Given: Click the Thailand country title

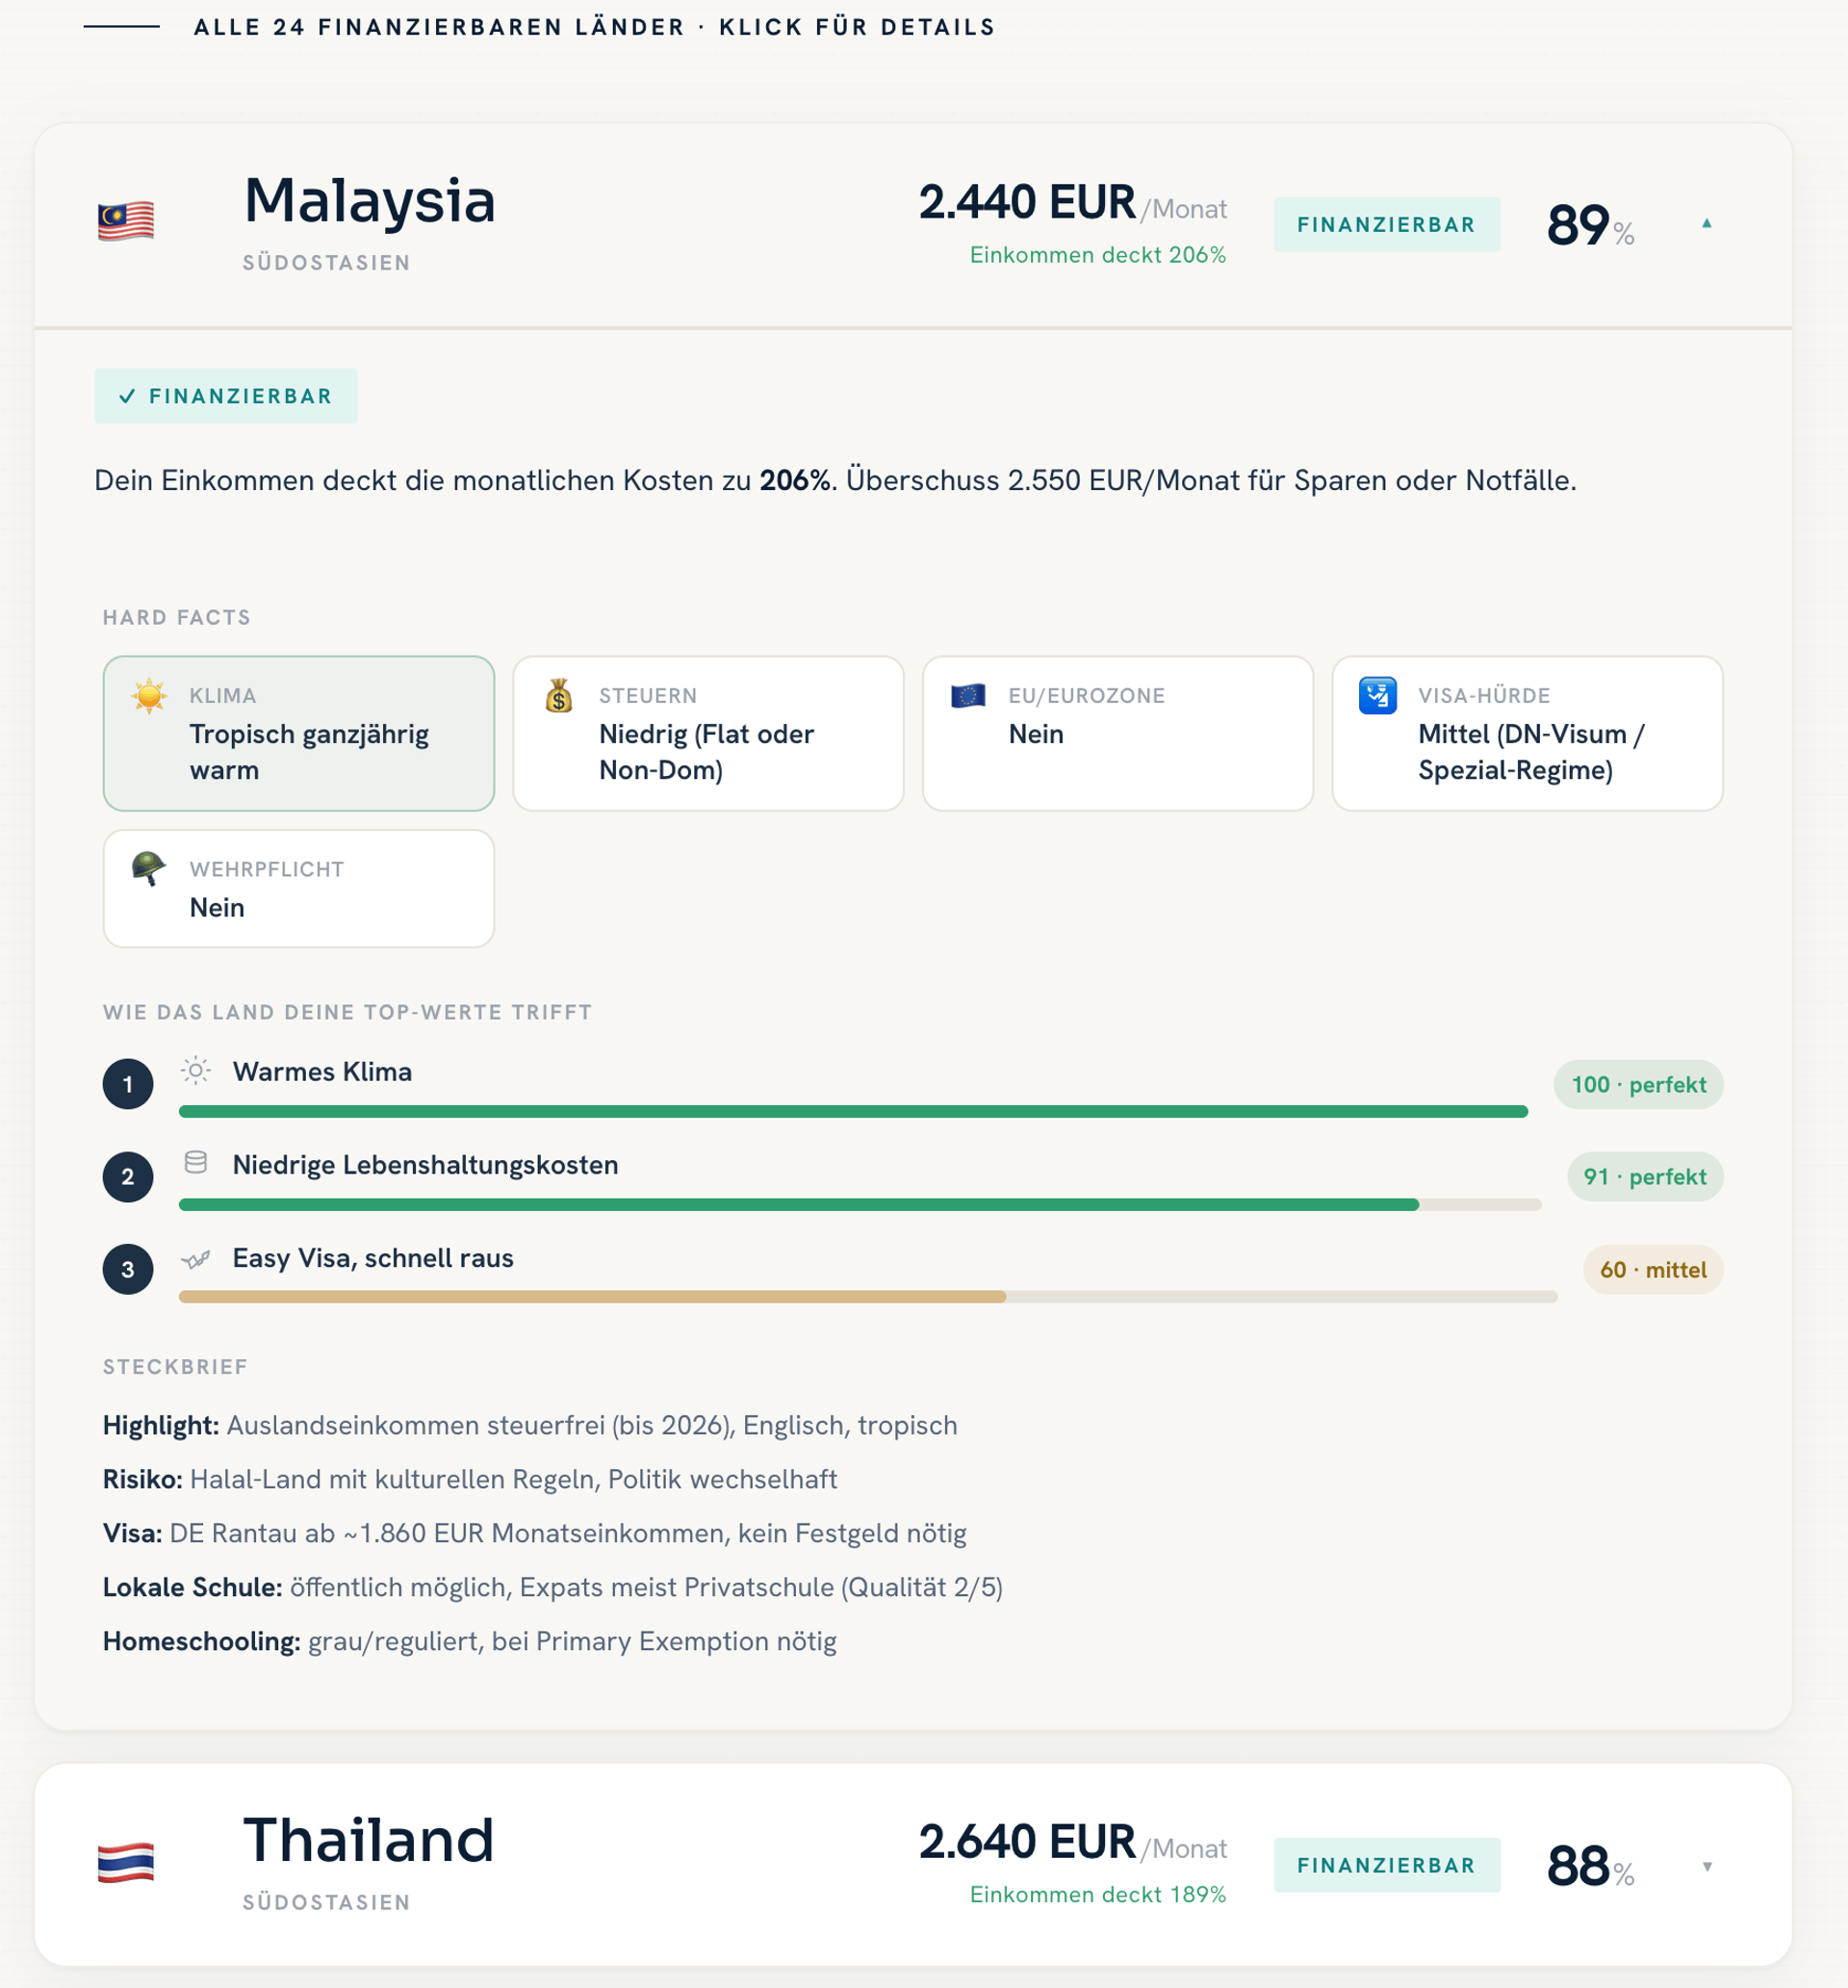Looking at the screenshot, I should 369,1840.
